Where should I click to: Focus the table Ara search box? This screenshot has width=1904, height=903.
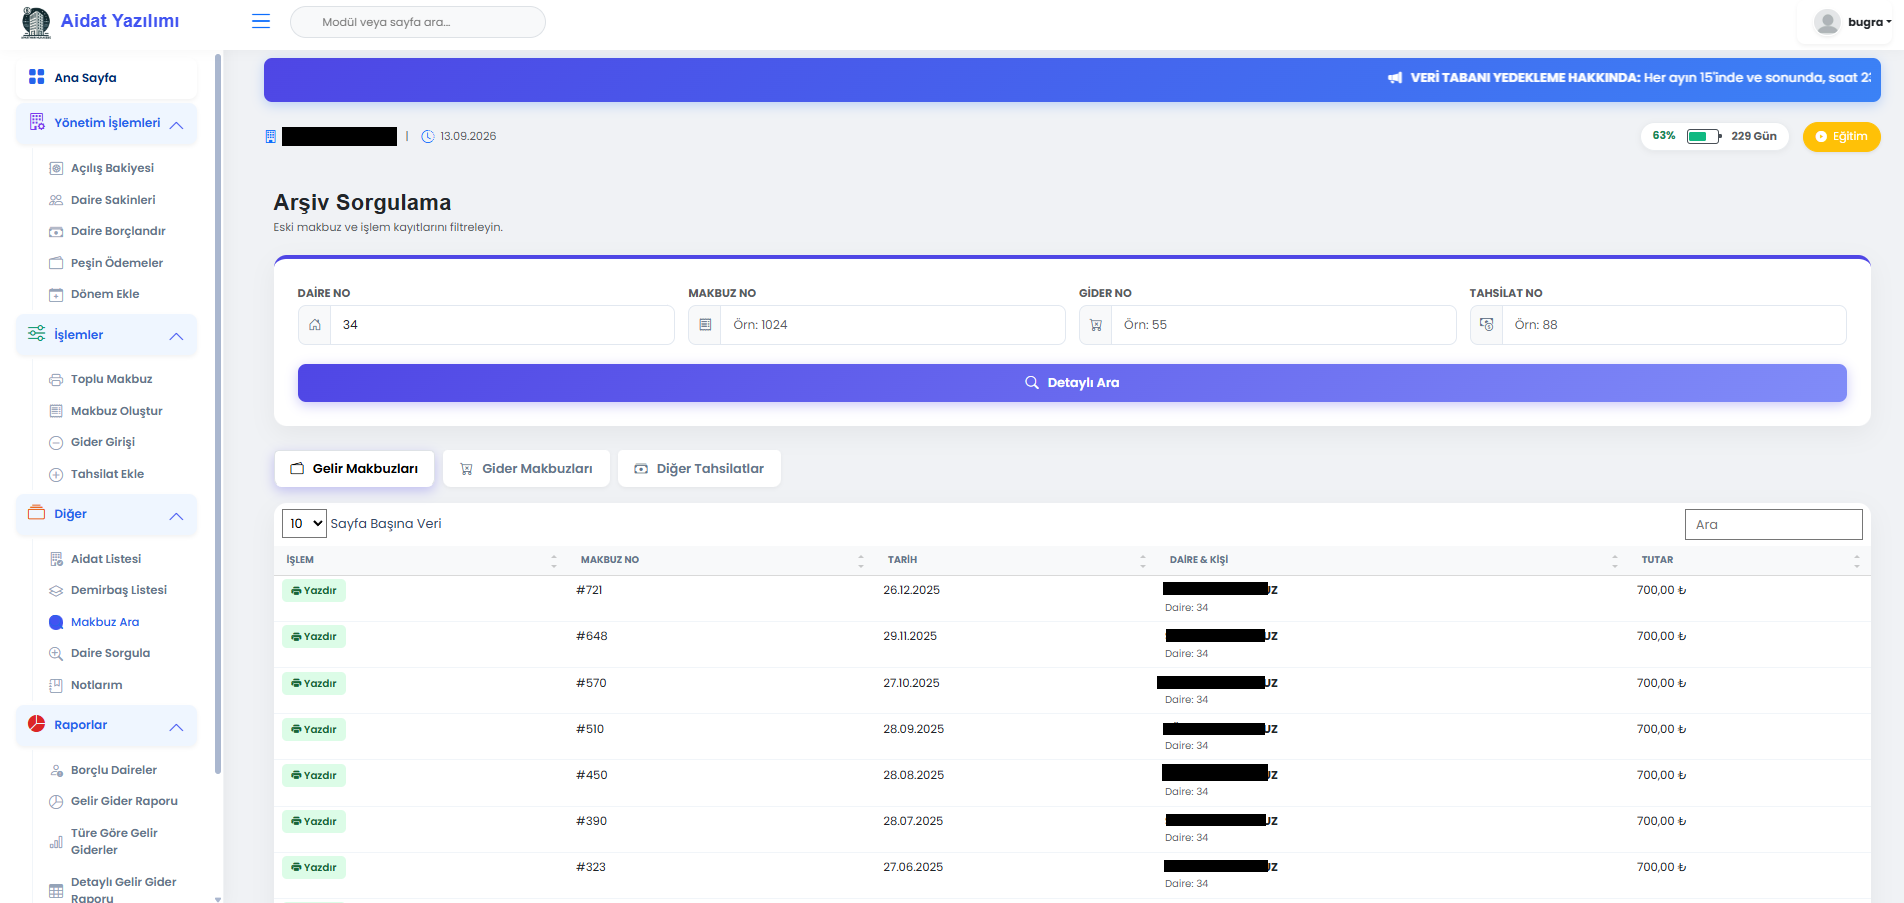1773,524
